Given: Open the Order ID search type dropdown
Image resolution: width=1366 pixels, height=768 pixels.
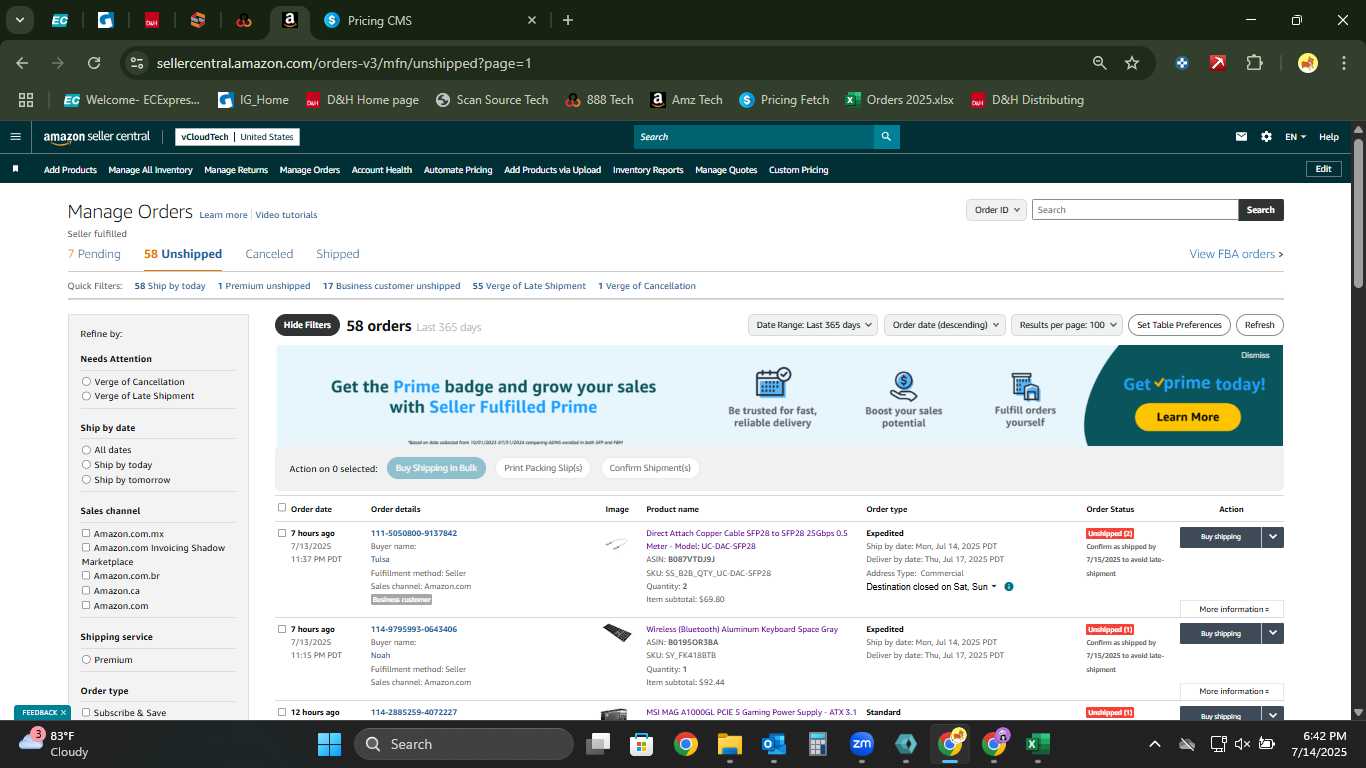Looking at the screenshot, I should [997, 210].
